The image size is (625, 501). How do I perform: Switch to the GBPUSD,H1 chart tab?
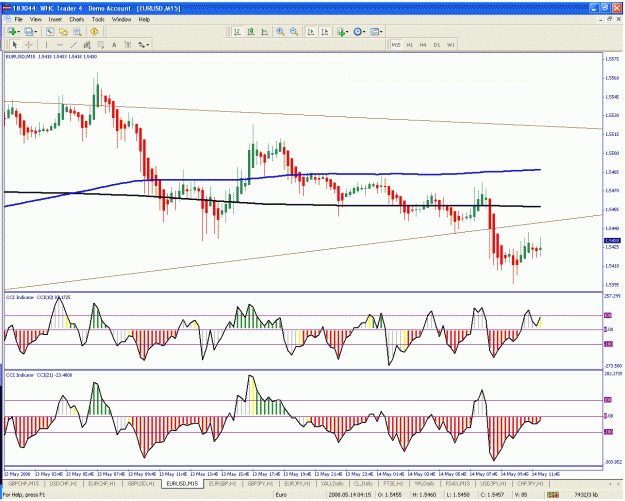click(141, 483)
